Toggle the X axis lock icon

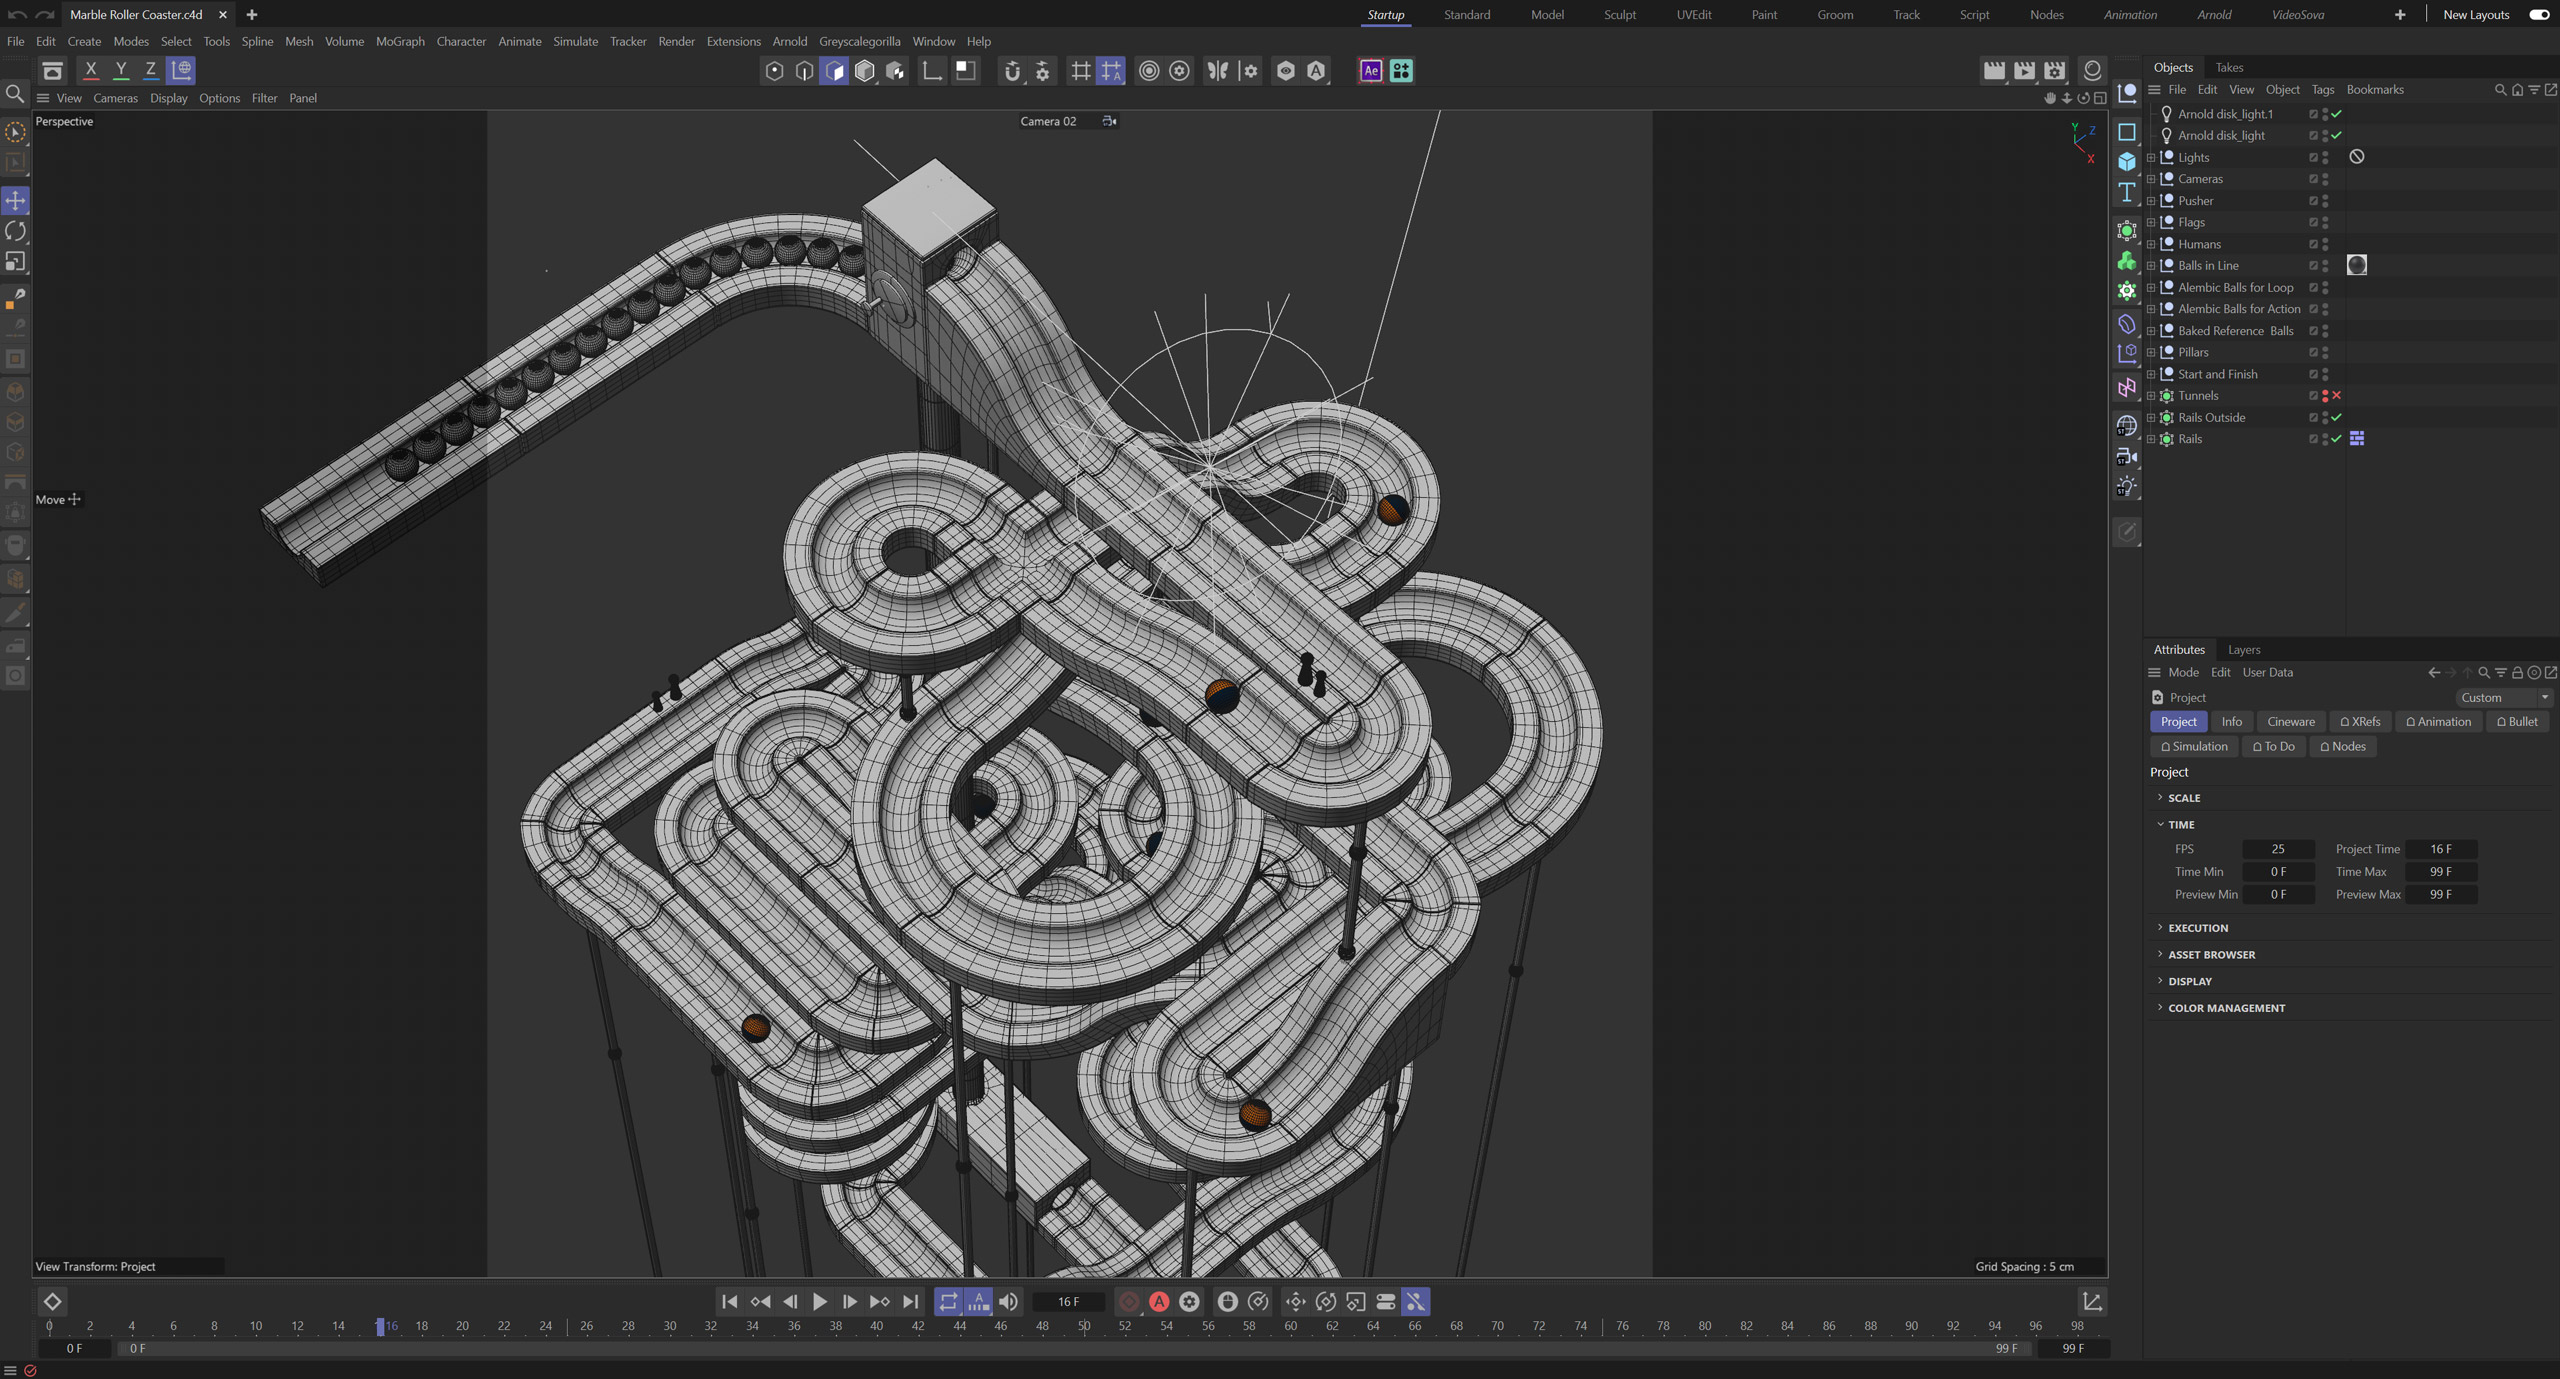91,70
